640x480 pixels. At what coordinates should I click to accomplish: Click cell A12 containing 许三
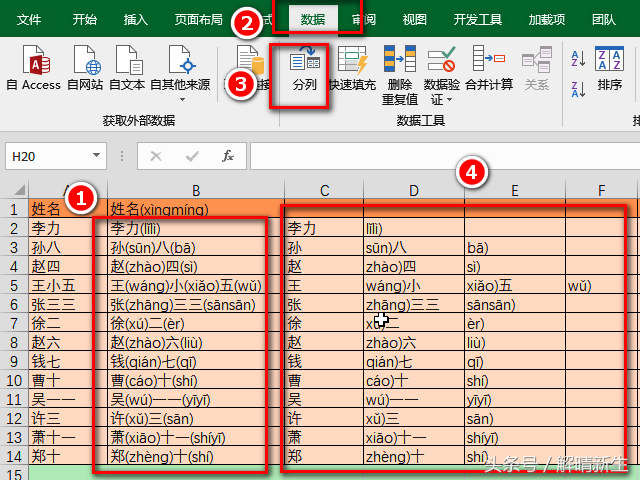point(68,418)
